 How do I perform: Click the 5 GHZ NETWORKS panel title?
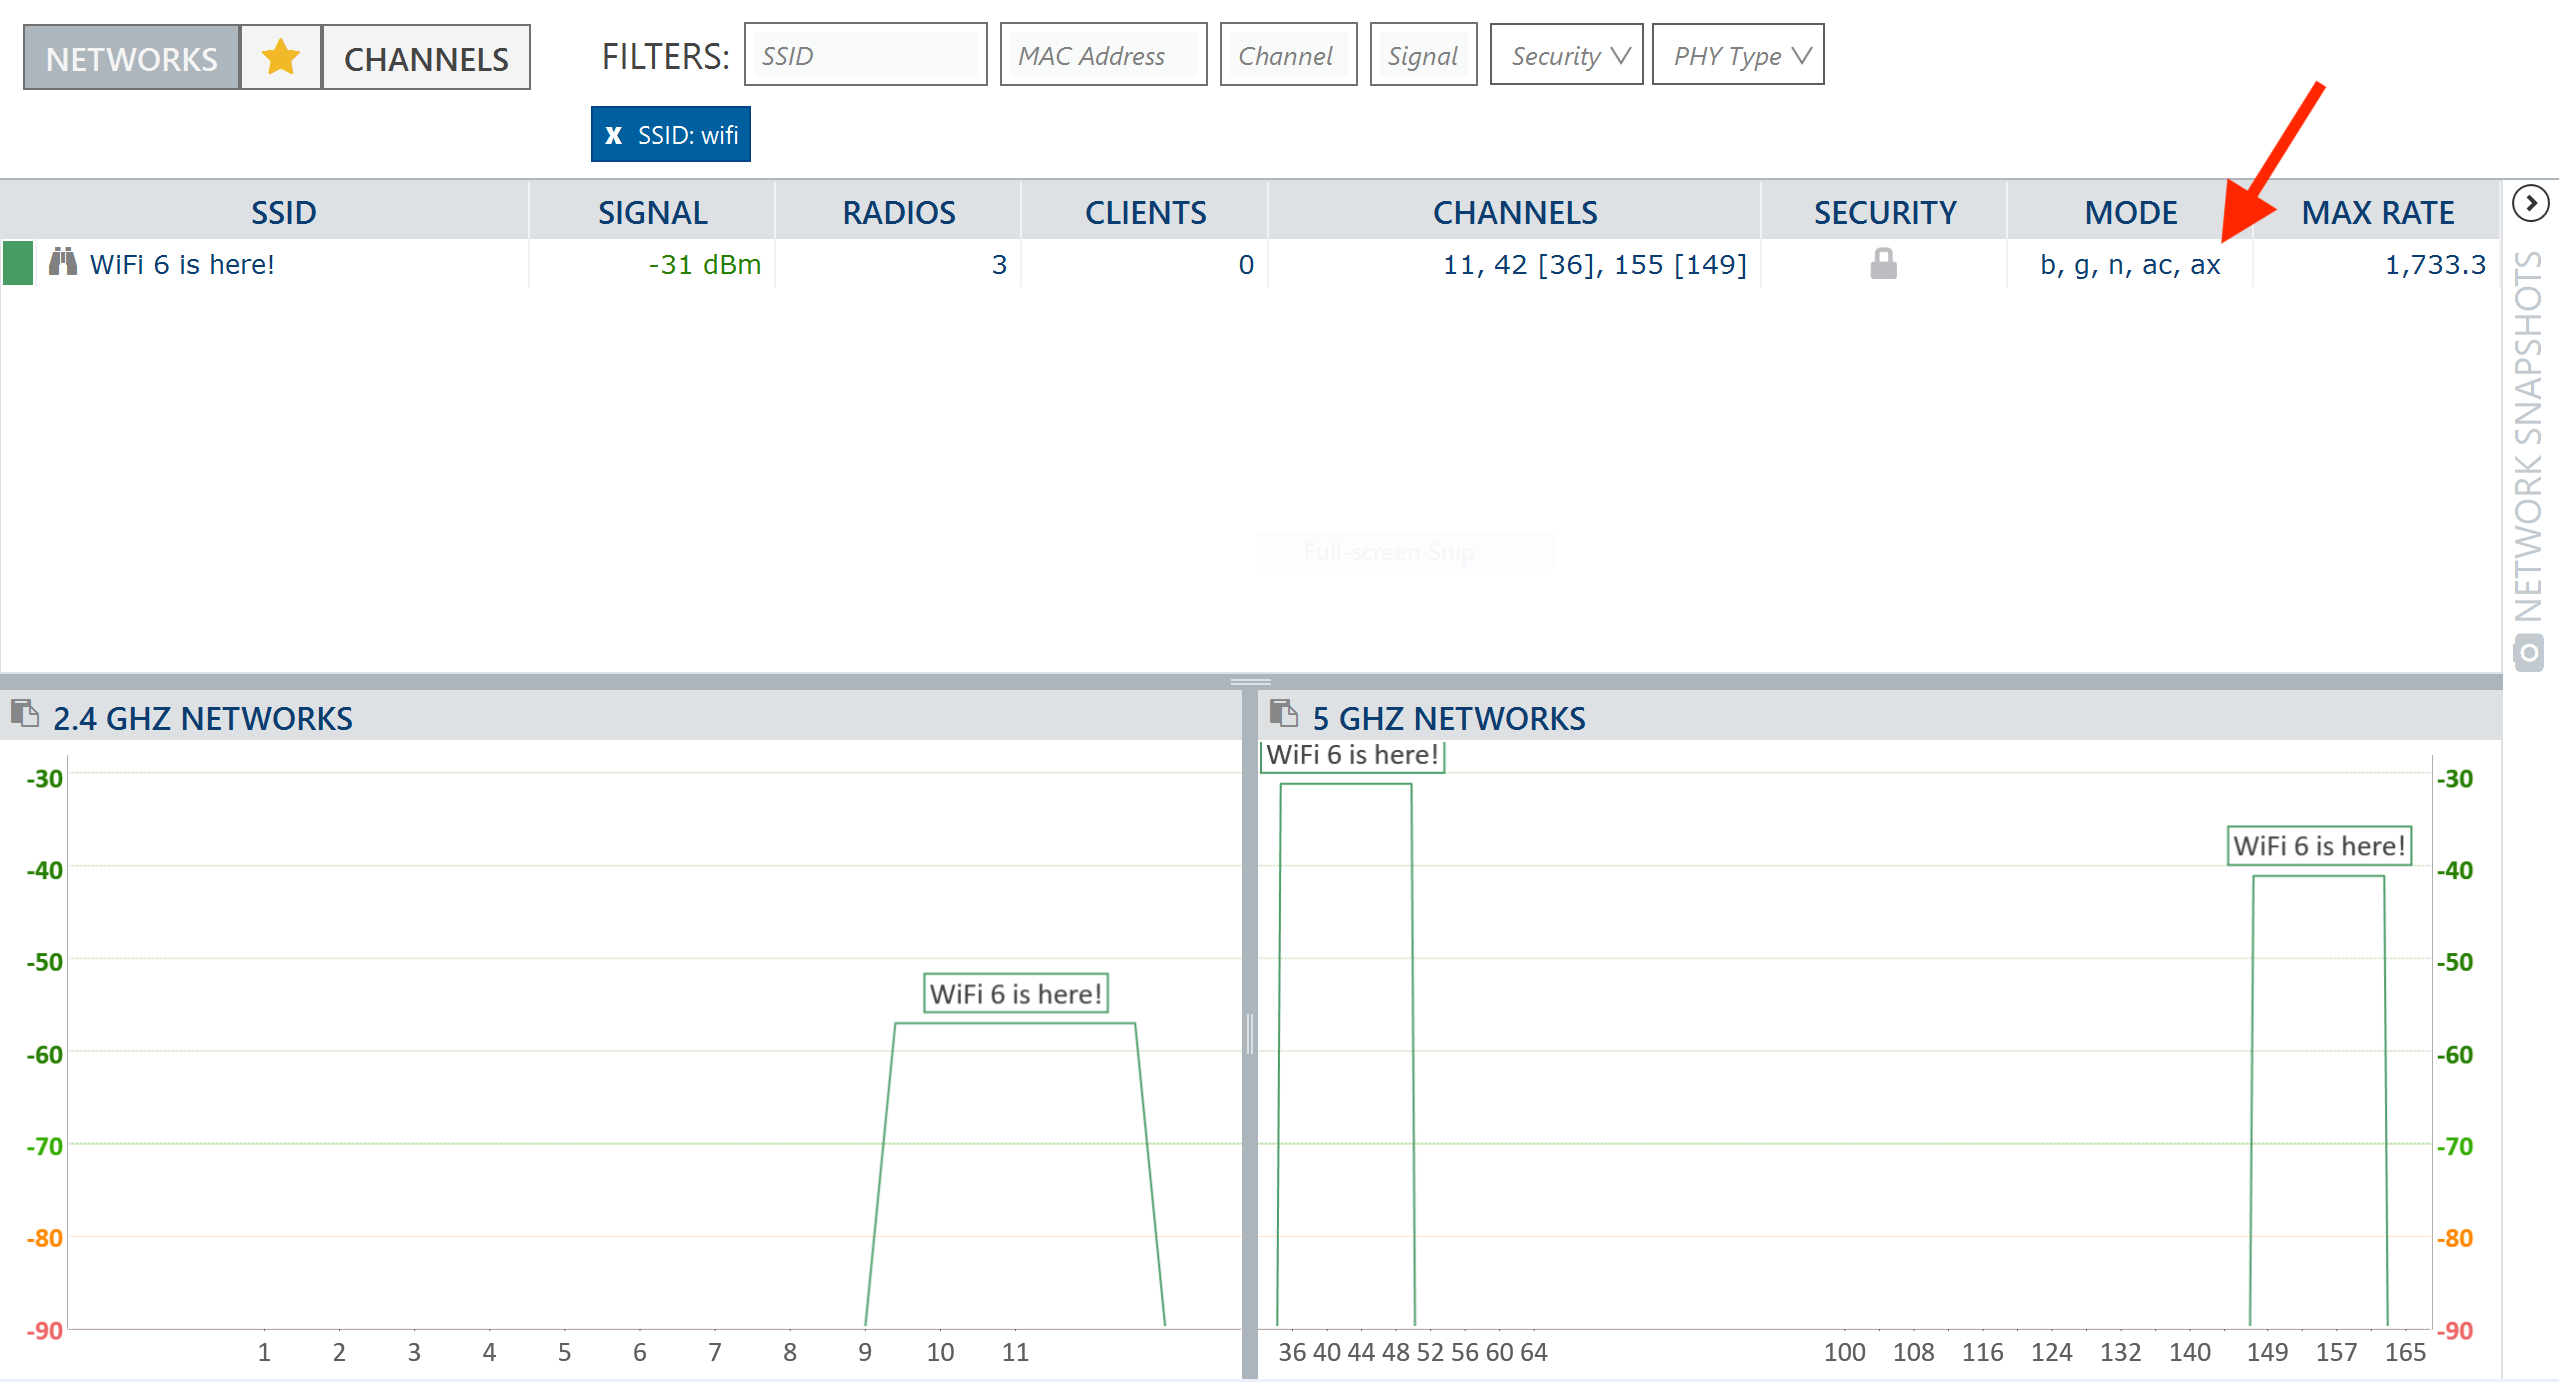coord(1448,718)
